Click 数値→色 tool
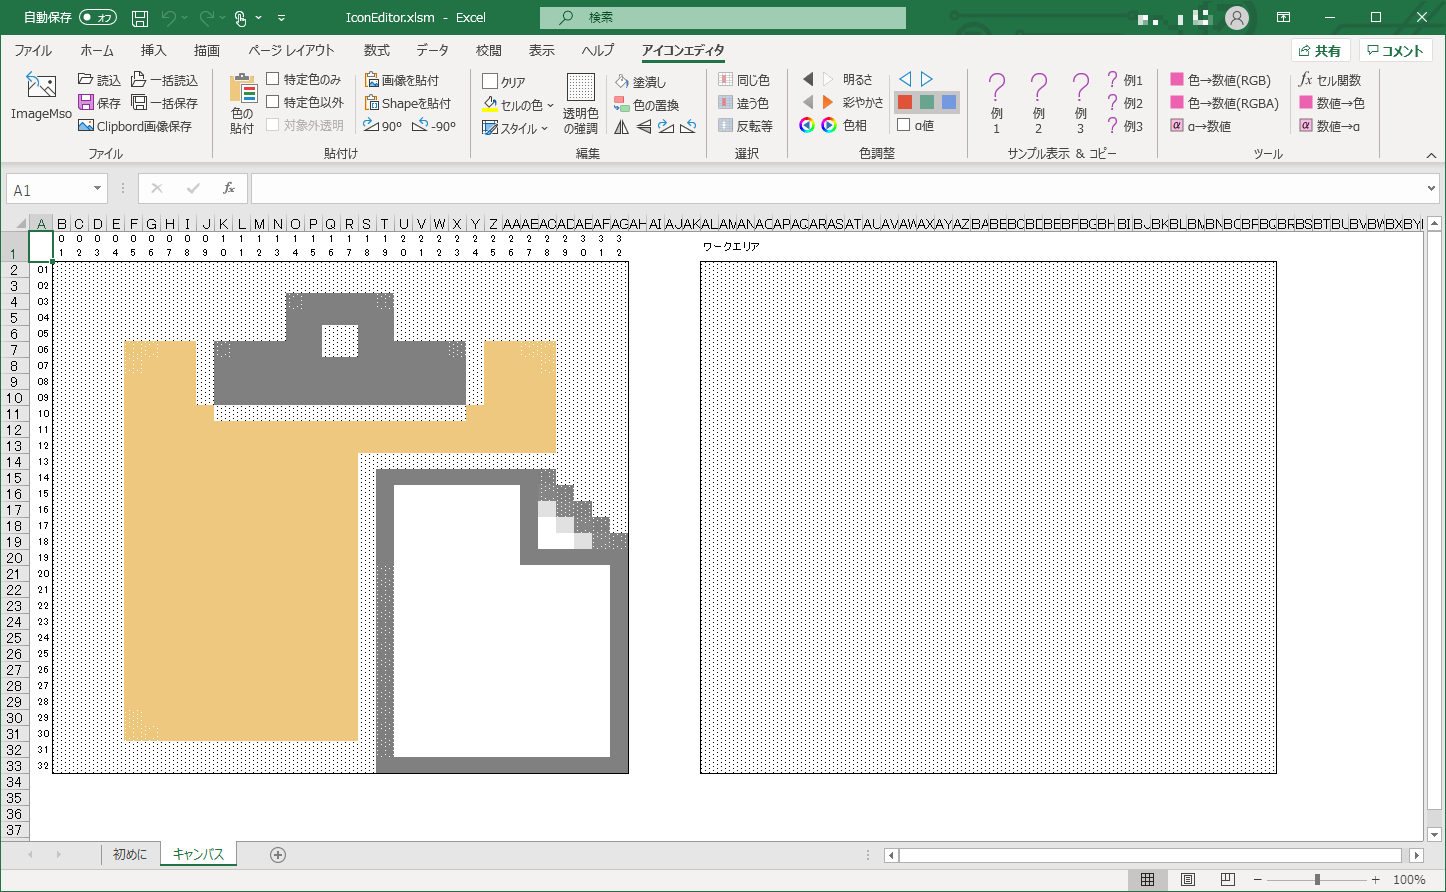 (1331, 103)
